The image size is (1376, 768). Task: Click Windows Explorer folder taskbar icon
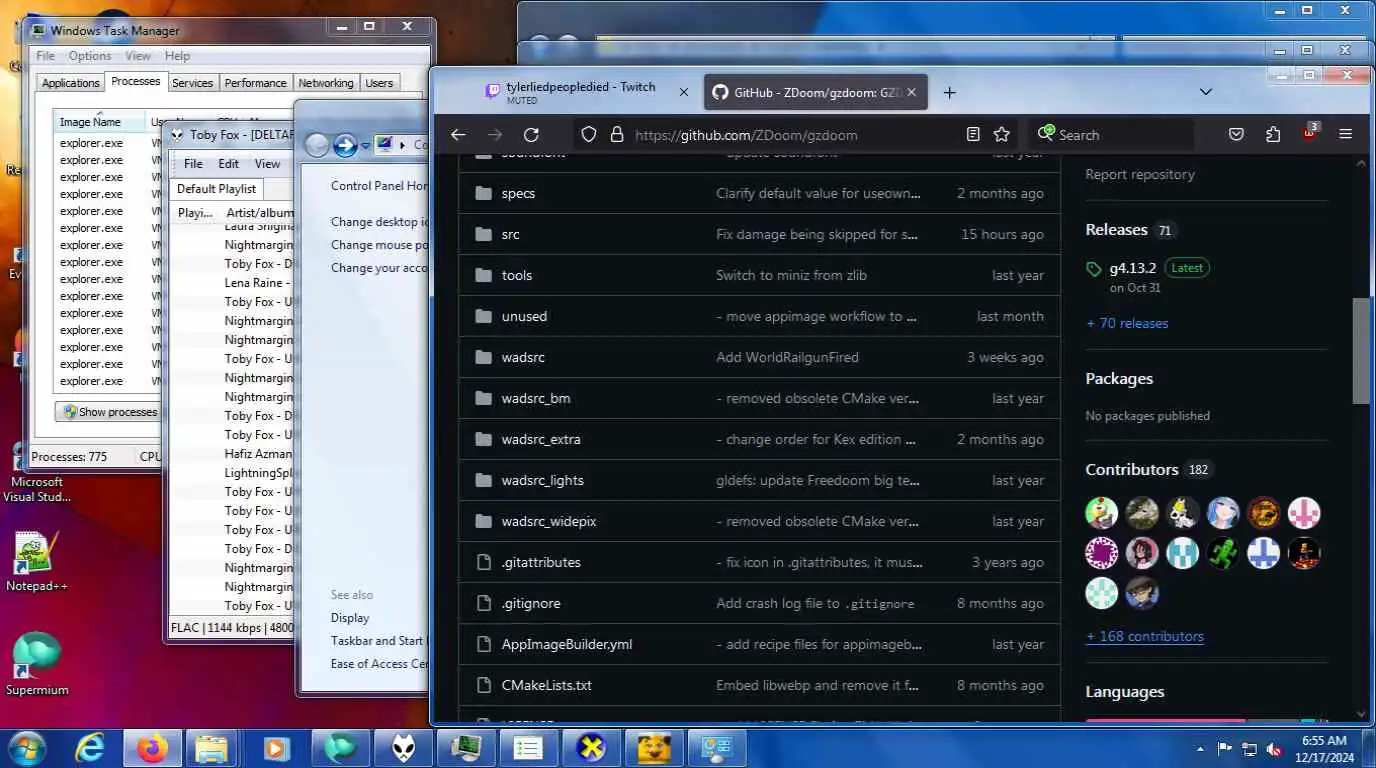[213, 748]
